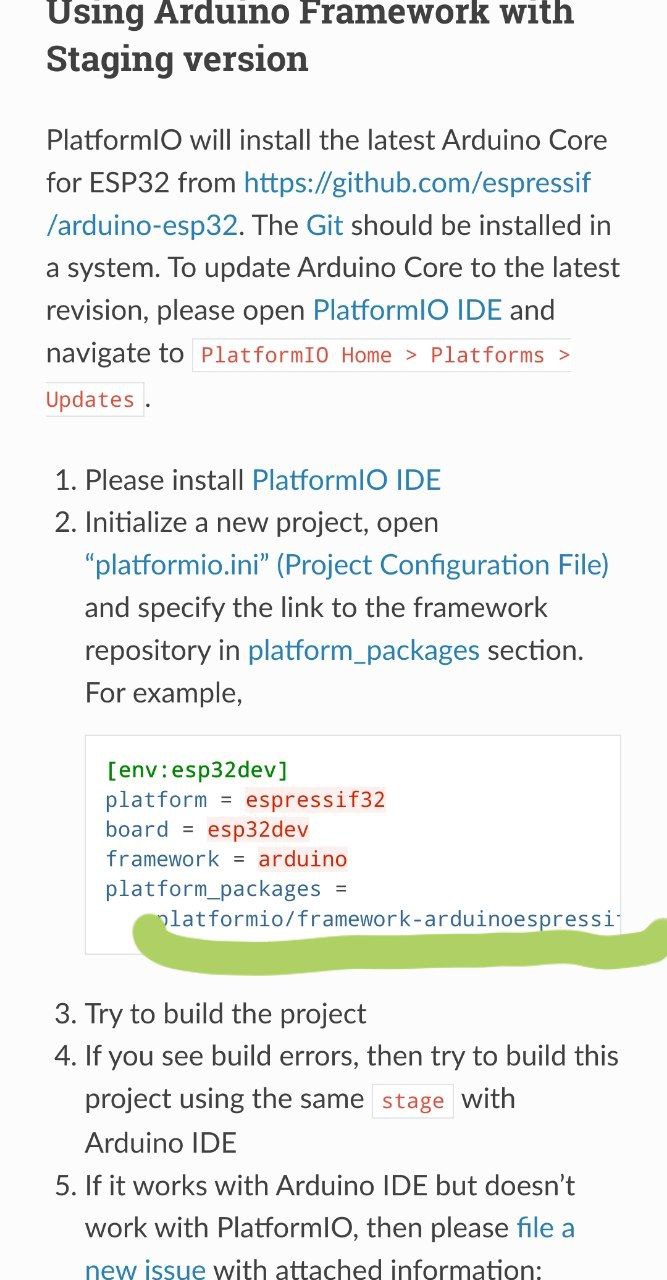Click the 'stage' inline code label

click(412, 1101)
